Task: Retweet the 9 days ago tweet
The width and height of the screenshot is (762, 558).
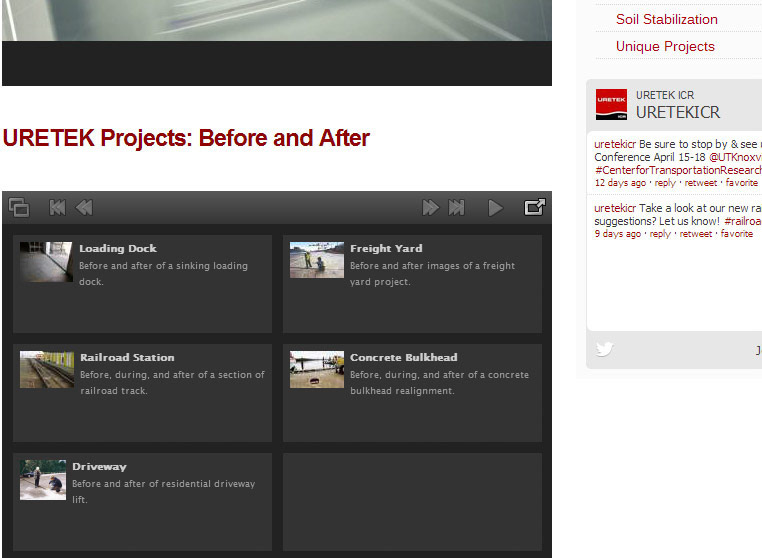Action: [696, 234]
